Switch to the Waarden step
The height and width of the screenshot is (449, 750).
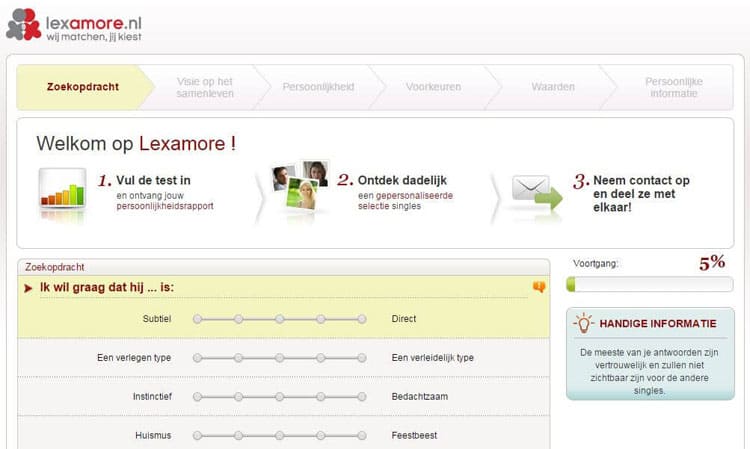coord(553,87)
